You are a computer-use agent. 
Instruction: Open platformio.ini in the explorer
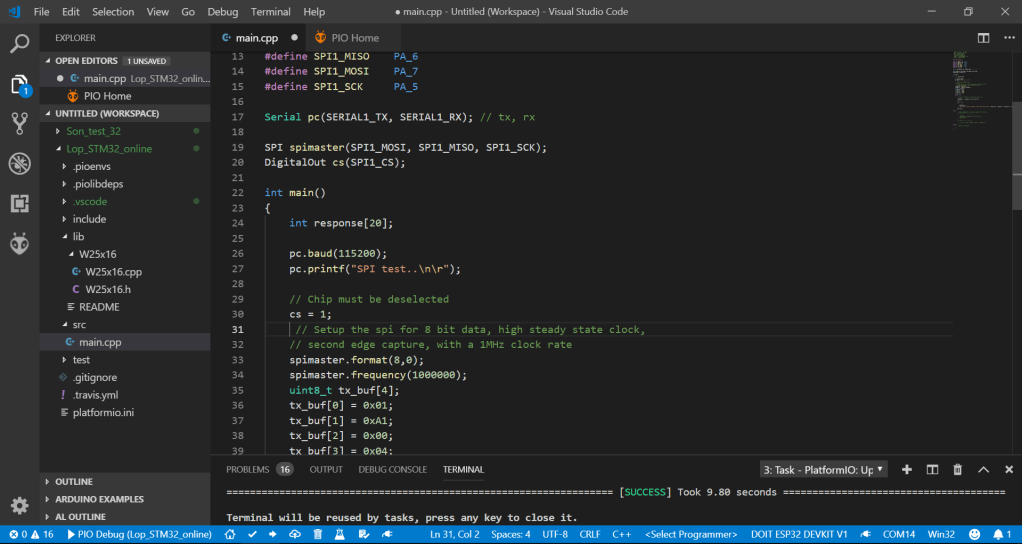103,412
